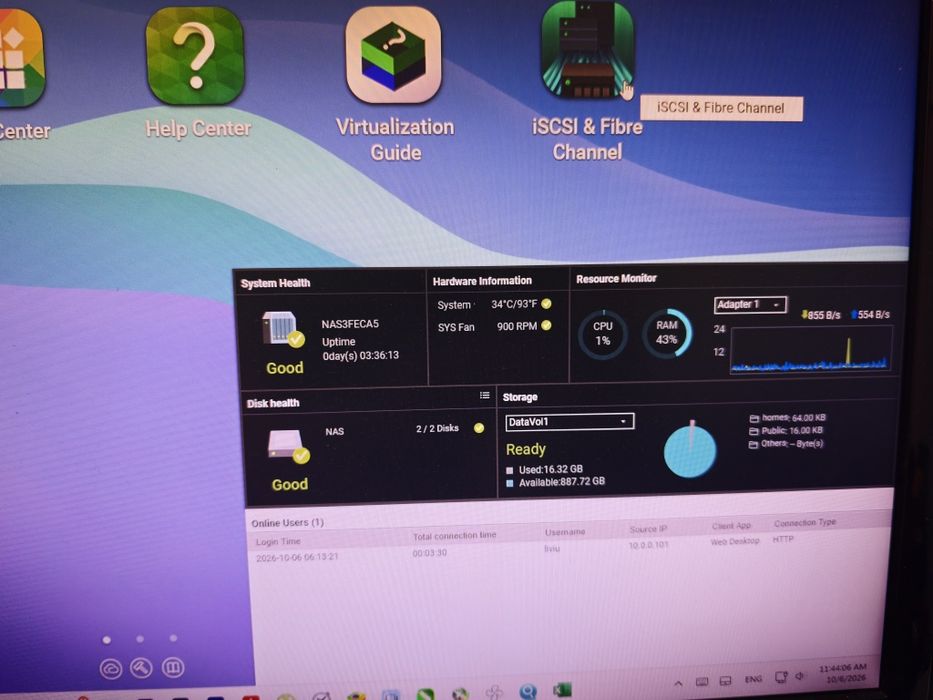This screenshot has height=700, width=933.
Task: Open the Help Center desktop app
Action: click(x=195, y=57)
